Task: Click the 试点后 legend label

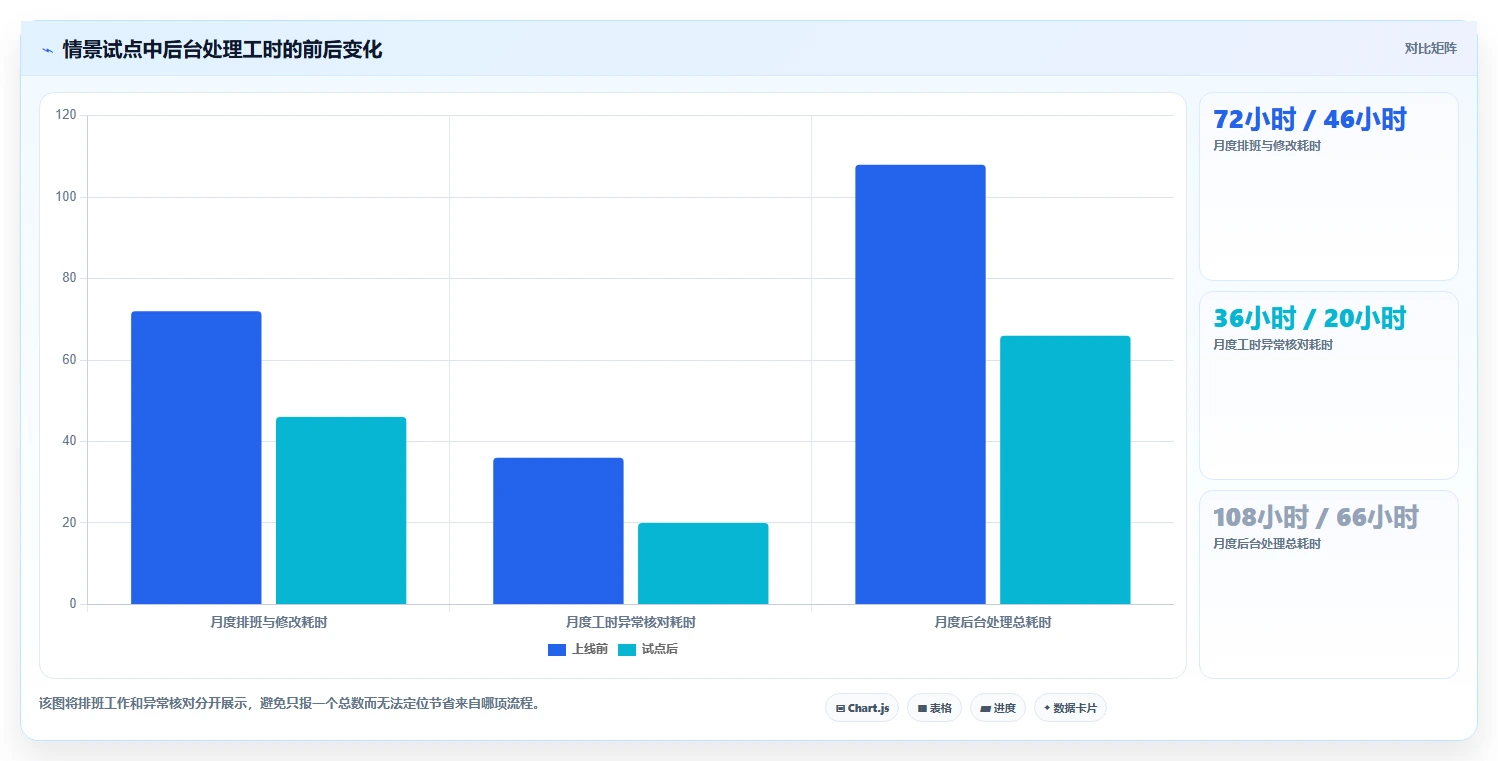Action: click(x=660, y=650)
